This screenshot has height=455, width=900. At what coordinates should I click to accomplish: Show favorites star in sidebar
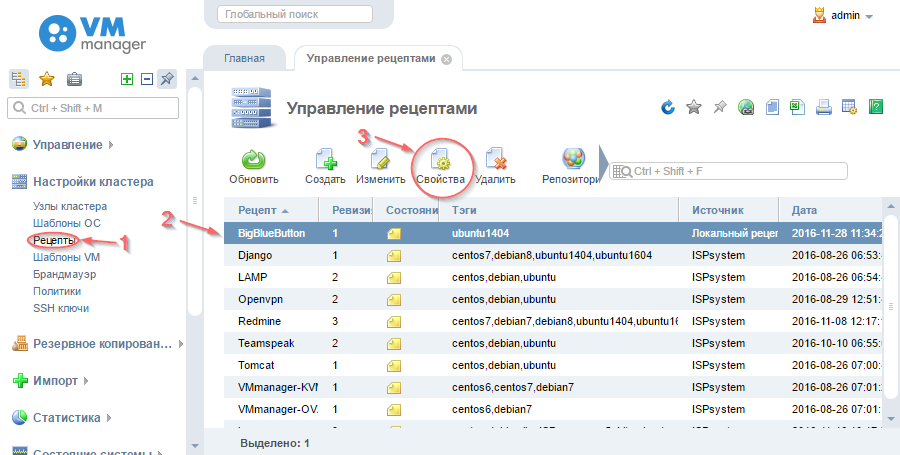tap(46, 79)
